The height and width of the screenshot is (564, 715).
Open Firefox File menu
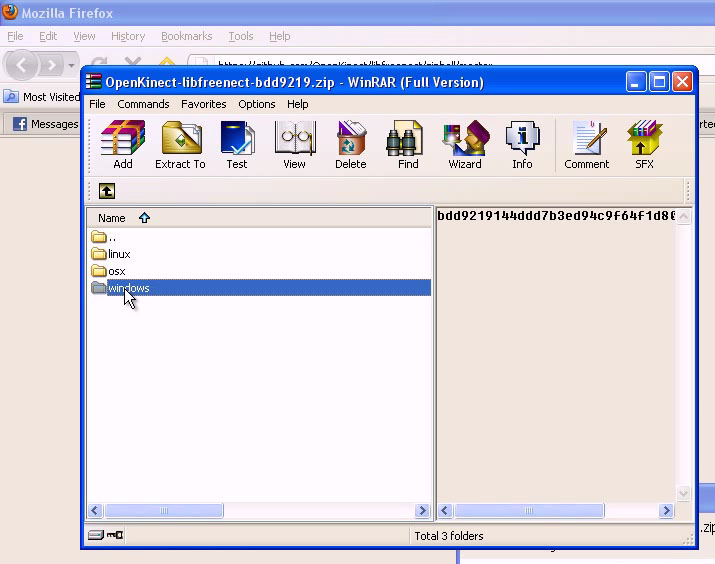[x=15, y=36]
